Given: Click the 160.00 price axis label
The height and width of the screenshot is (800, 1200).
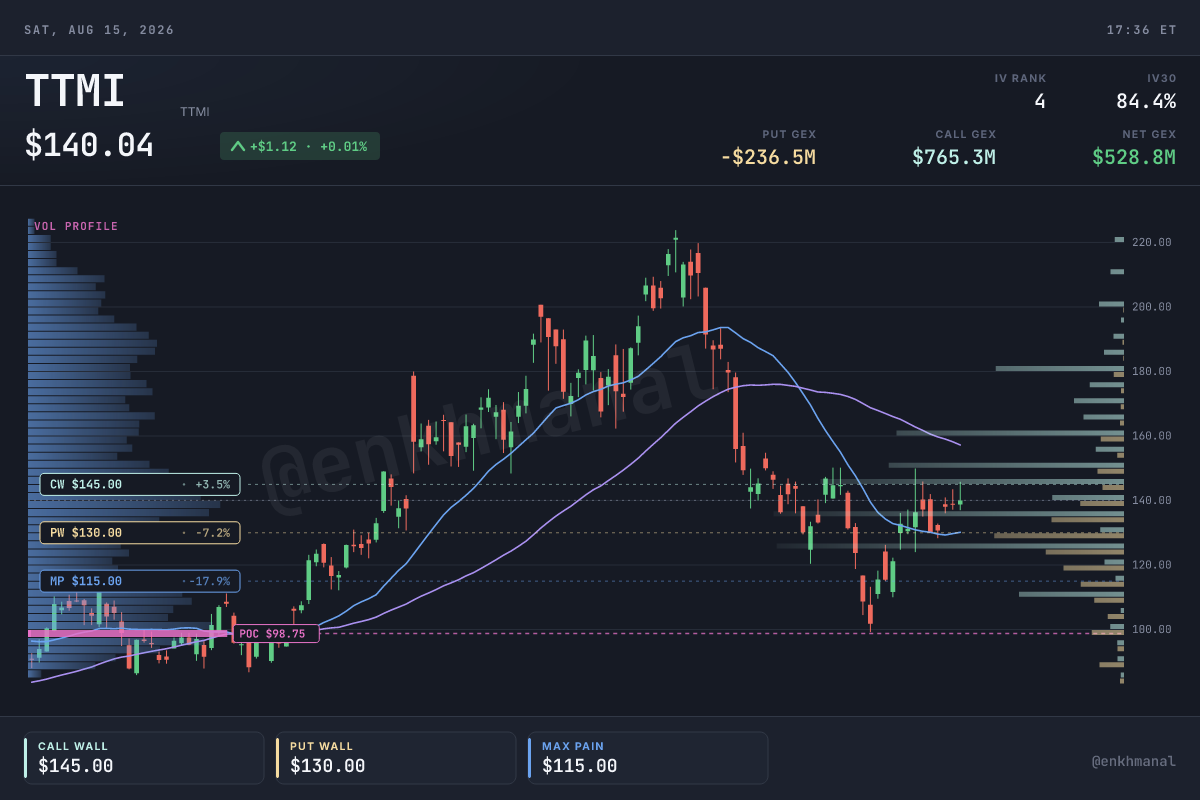Looking at the screenshot, I should point(1151,436).
